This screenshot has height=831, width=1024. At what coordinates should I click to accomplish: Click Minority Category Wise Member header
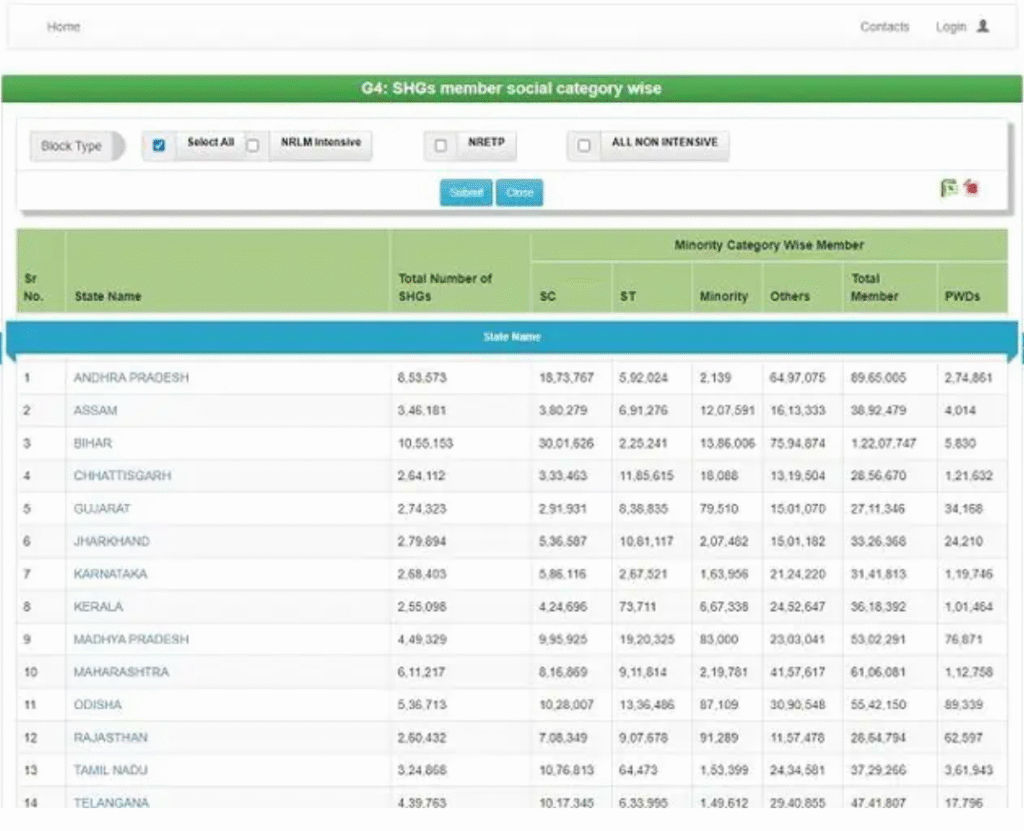(769, 245)
